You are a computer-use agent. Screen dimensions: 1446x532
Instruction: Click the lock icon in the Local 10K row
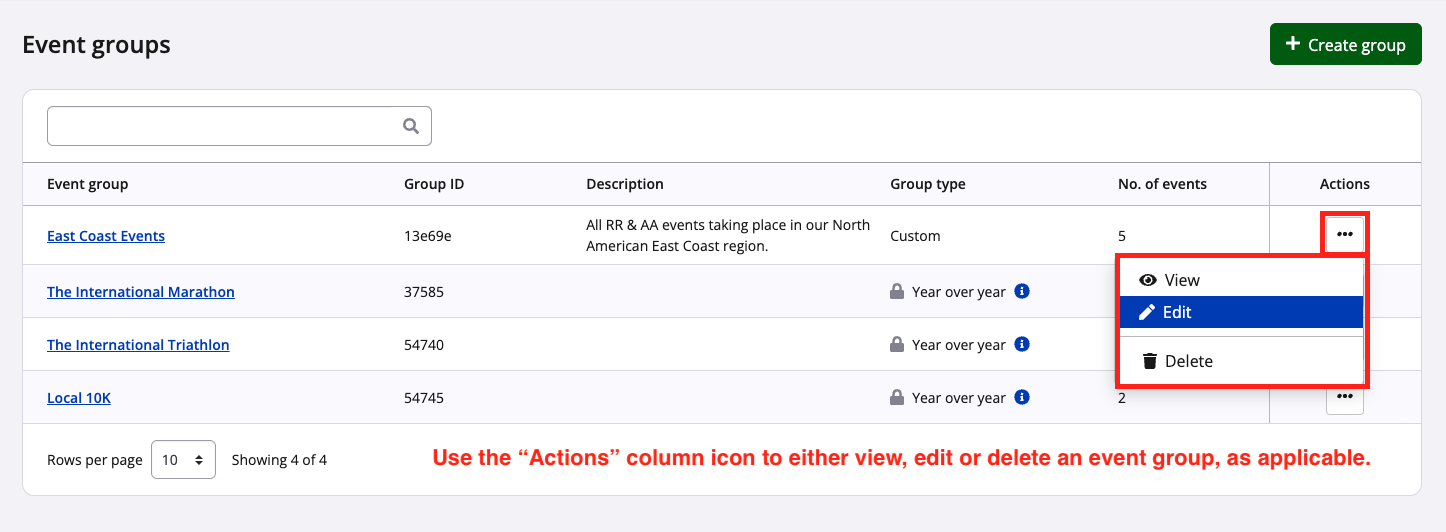coord(897,397)
